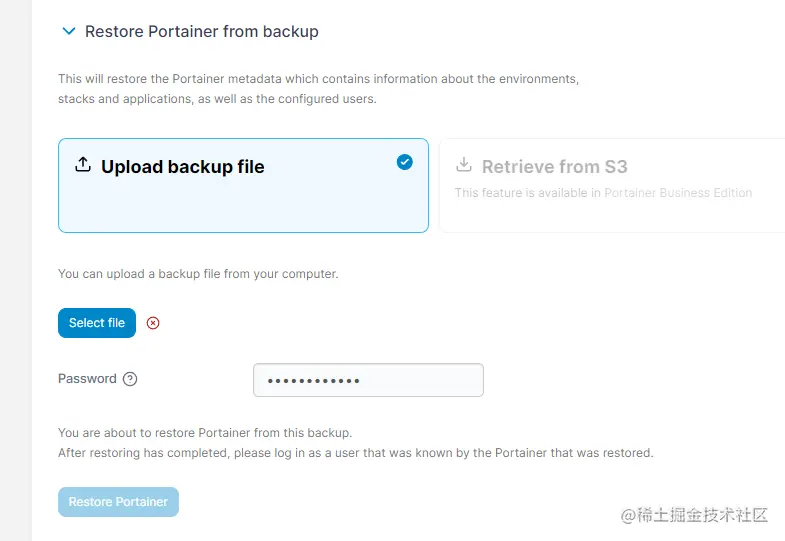
Task: Click the Password field label
Action: [x=87, y=379]
